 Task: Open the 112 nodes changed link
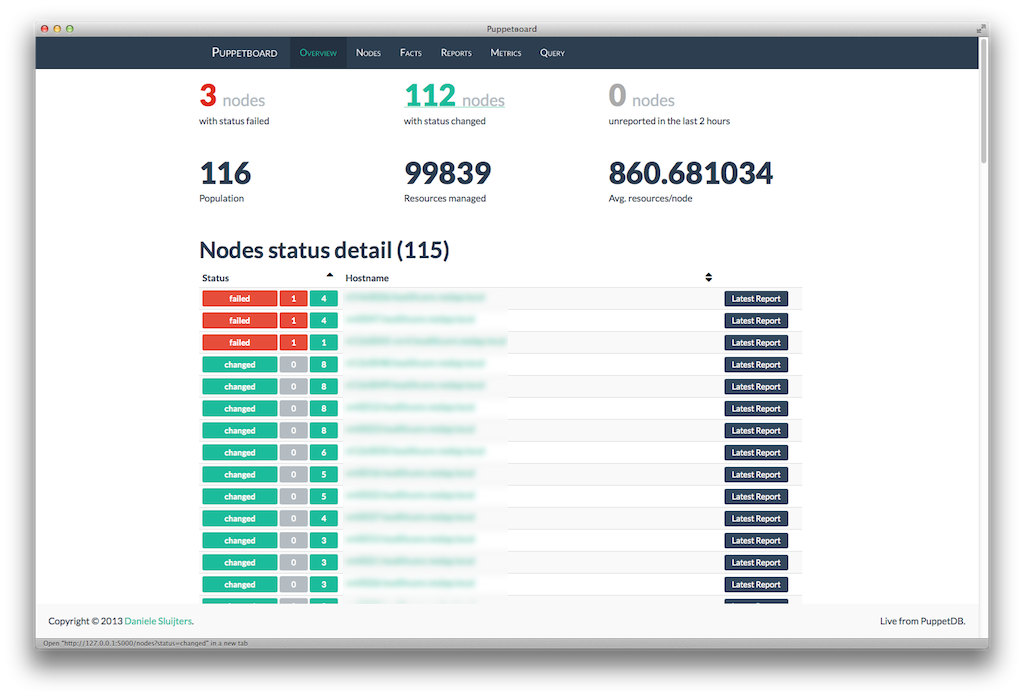[454, 97]
